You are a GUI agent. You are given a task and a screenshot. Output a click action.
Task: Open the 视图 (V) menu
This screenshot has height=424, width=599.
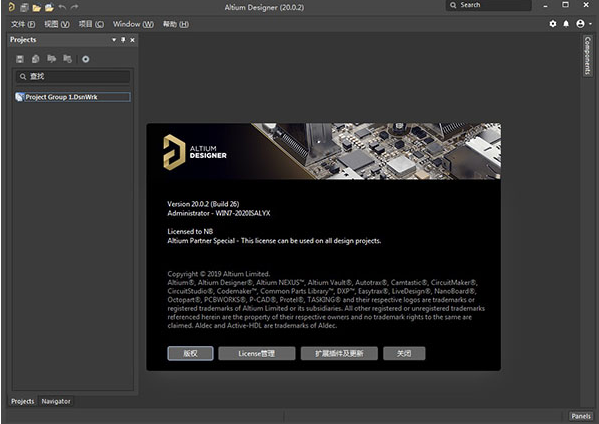click(x=57, y=24)
